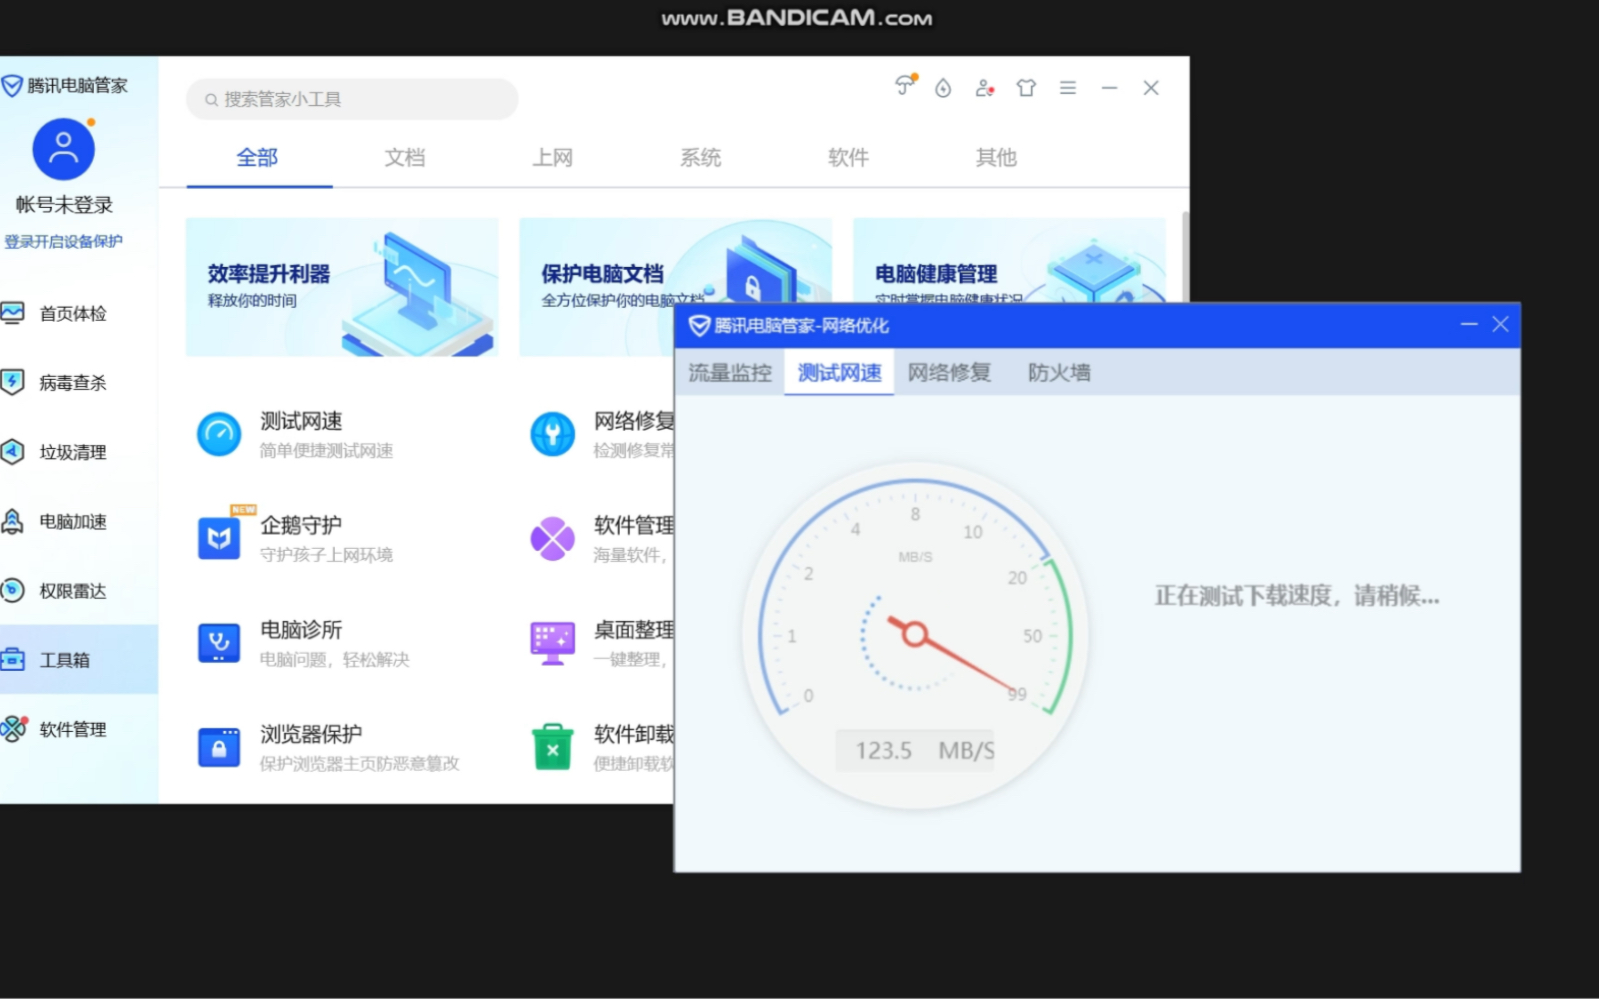
Task: Select 工具箱 in the sidebar
Action: pos(79,660)
